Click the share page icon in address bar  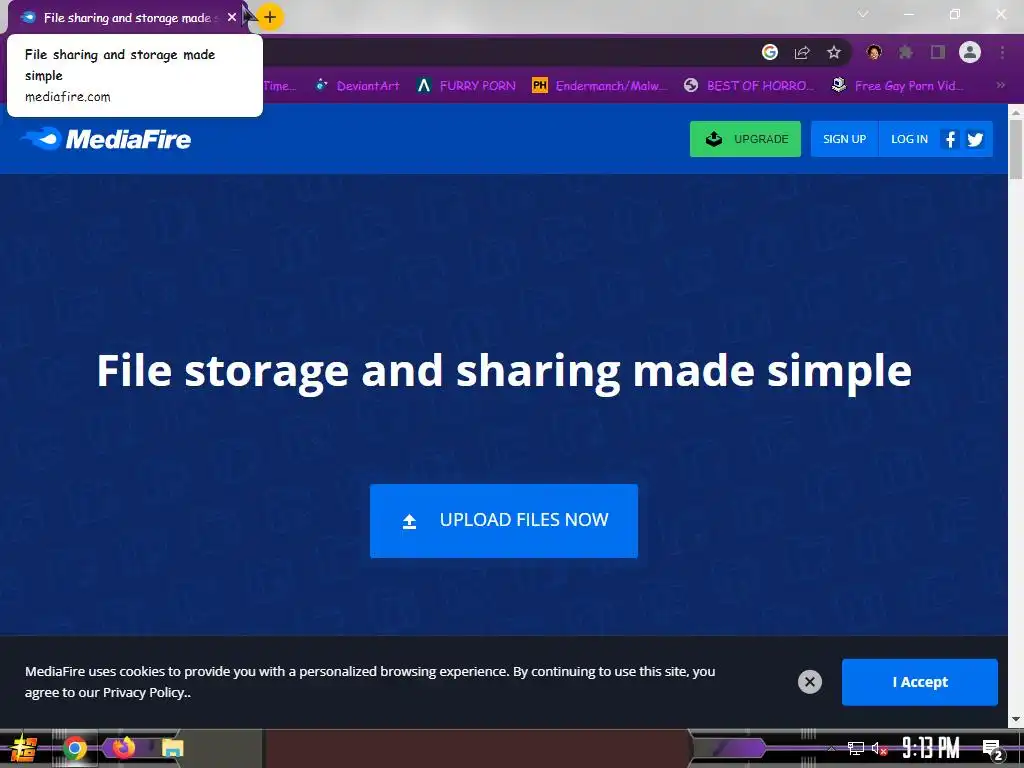point(802,52)
